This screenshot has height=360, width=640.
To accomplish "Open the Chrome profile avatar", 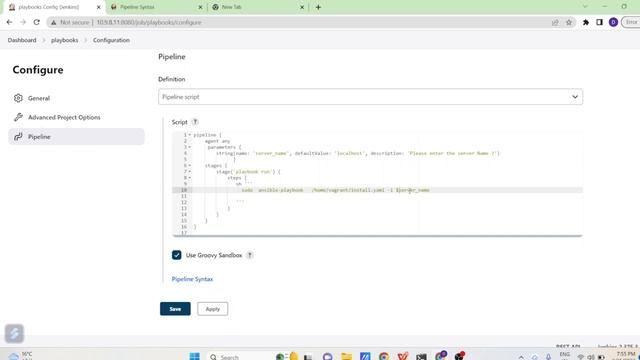I will pyautogui.click(x=613, y=22).
